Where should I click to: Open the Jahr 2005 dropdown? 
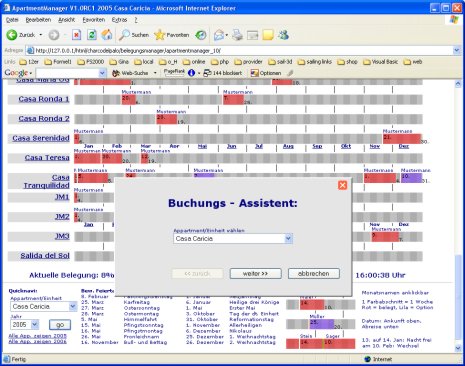35,324
